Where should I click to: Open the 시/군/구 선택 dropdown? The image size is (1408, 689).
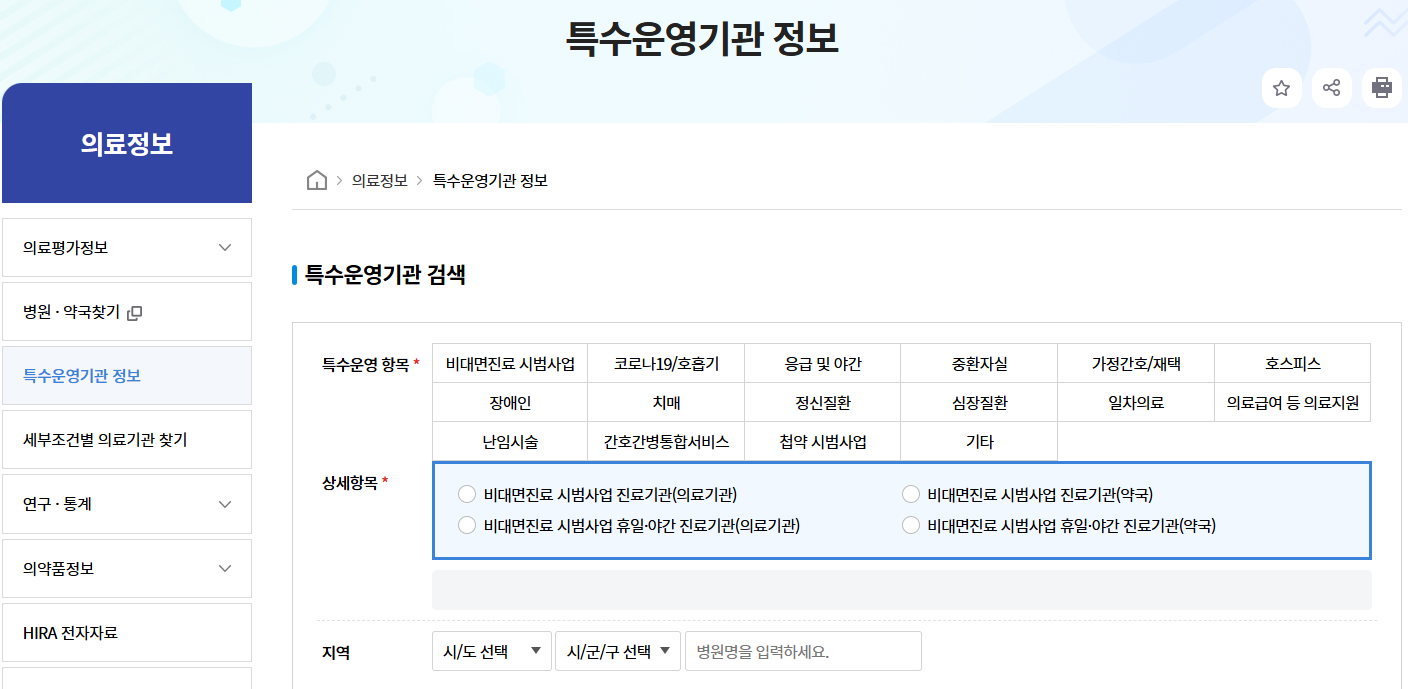pos(618,651)
